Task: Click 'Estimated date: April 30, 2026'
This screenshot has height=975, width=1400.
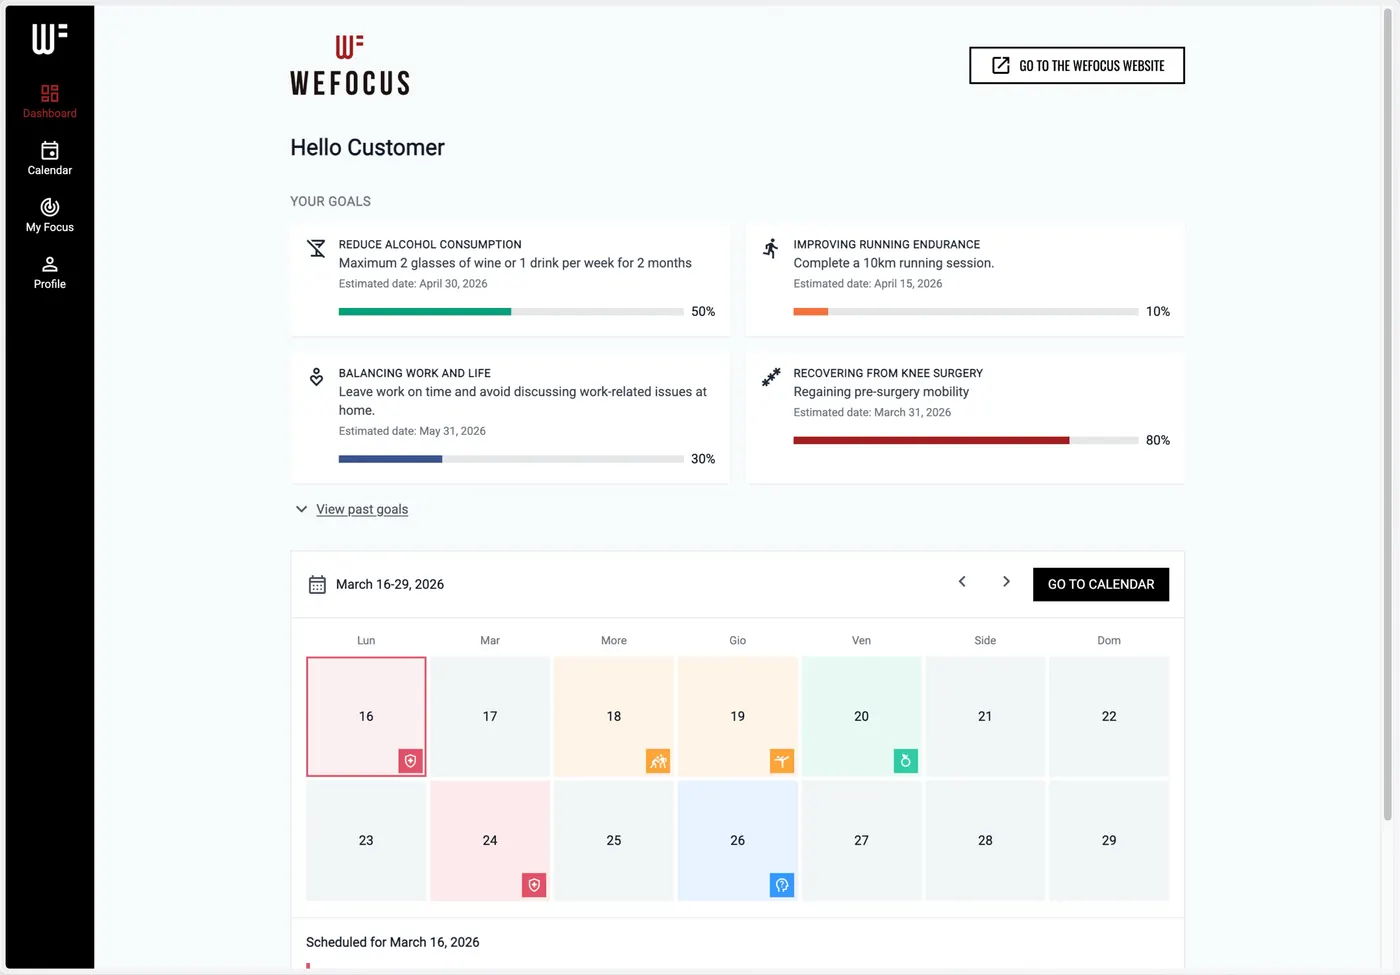Action: 413,284
